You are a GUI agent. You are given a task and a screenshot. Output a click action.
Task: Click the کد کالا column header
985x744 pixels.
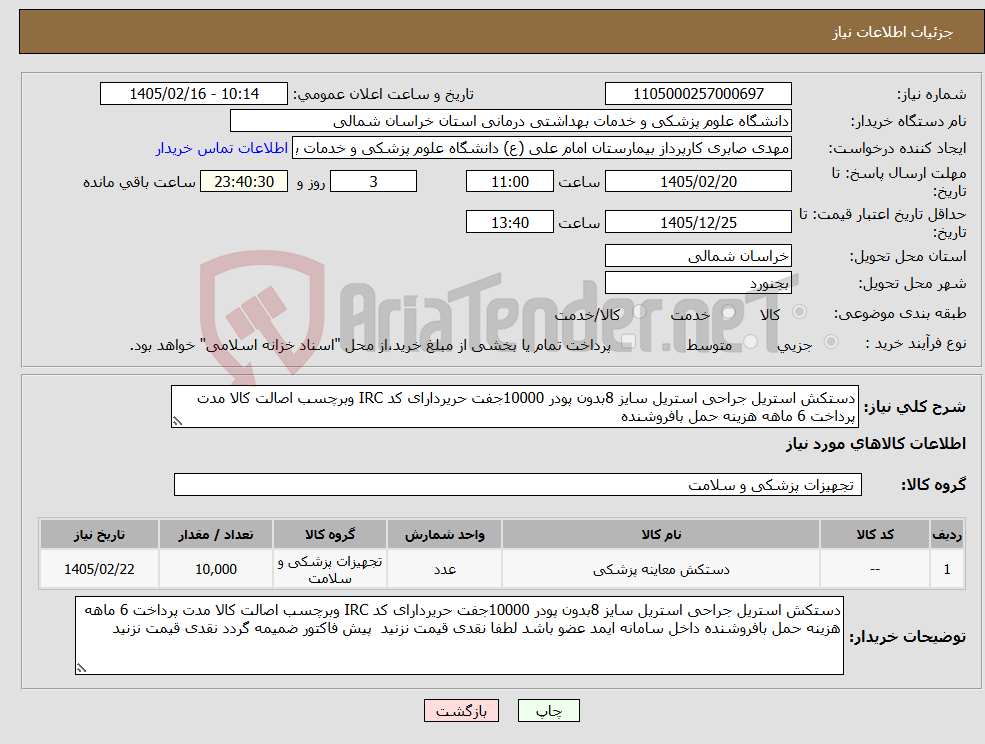[875, 534]
